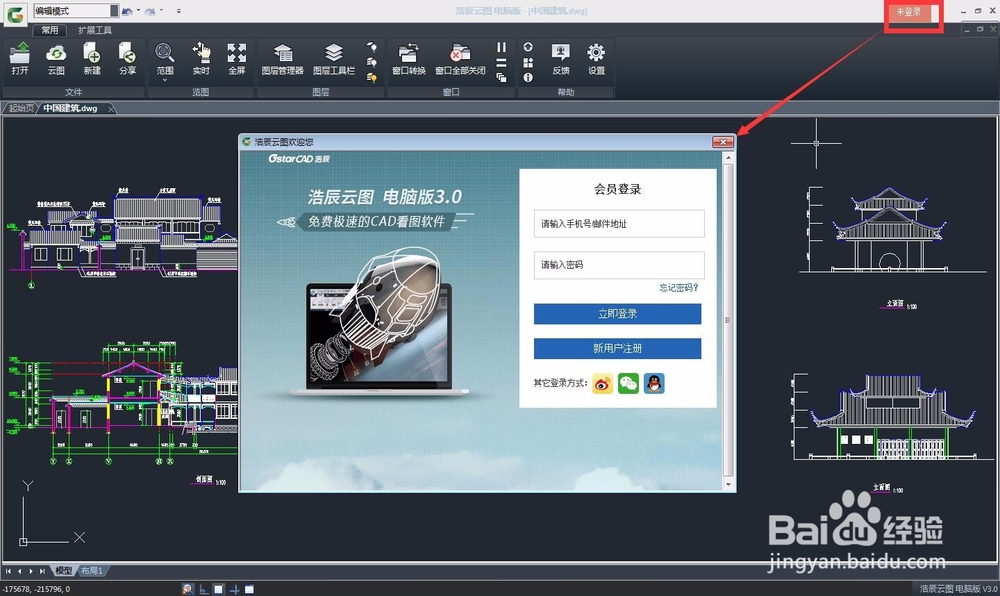Close the 浩辰云图欢迎您 dialog
This screenshot has width=1000, height=596.
[x=723, y=142]
